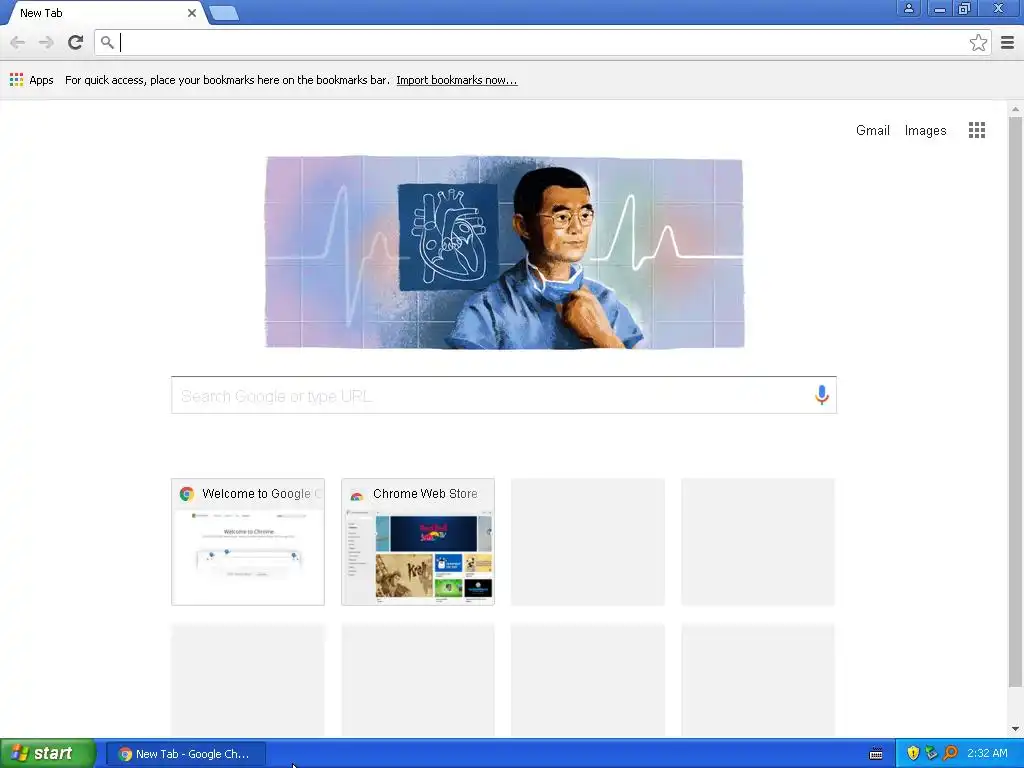This screenshot has width=1024, height=768.
Task: Open Welcome to Google Chrome thumbnail
Action: [x=248, y=542]
